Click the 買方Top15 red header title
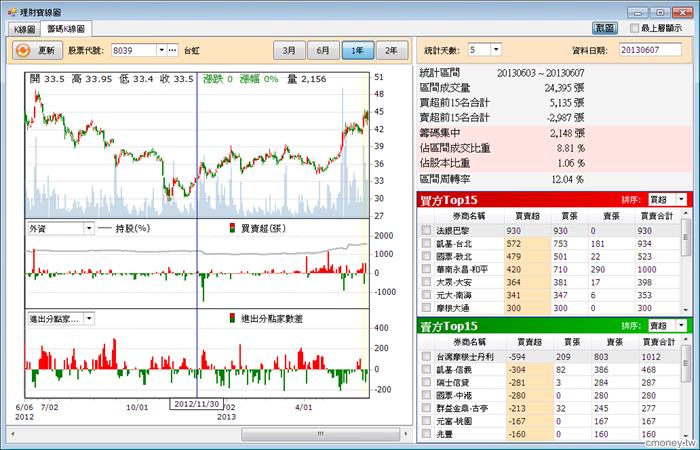This screenshot has height=450, width=700. coord(449,200)
